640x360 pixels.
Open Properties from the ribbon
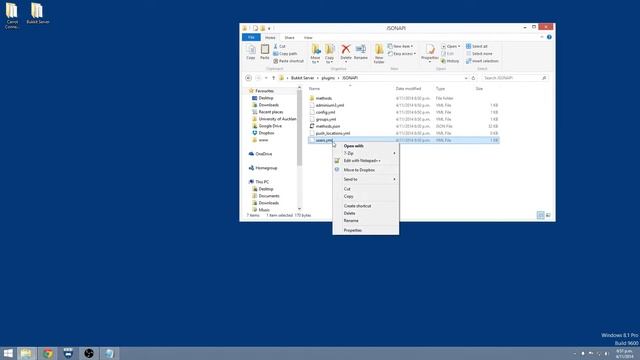[x=430, y=53]
